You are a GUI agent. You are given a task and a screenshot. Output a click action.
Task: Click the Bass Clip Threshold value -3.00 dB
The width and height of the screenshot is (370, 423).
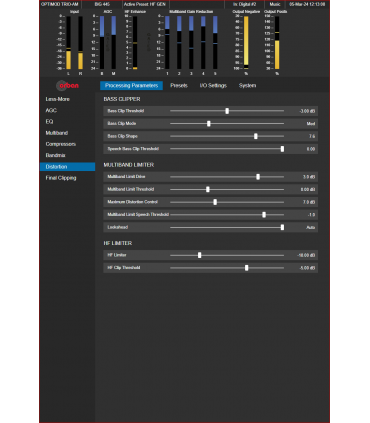[307, 111]
